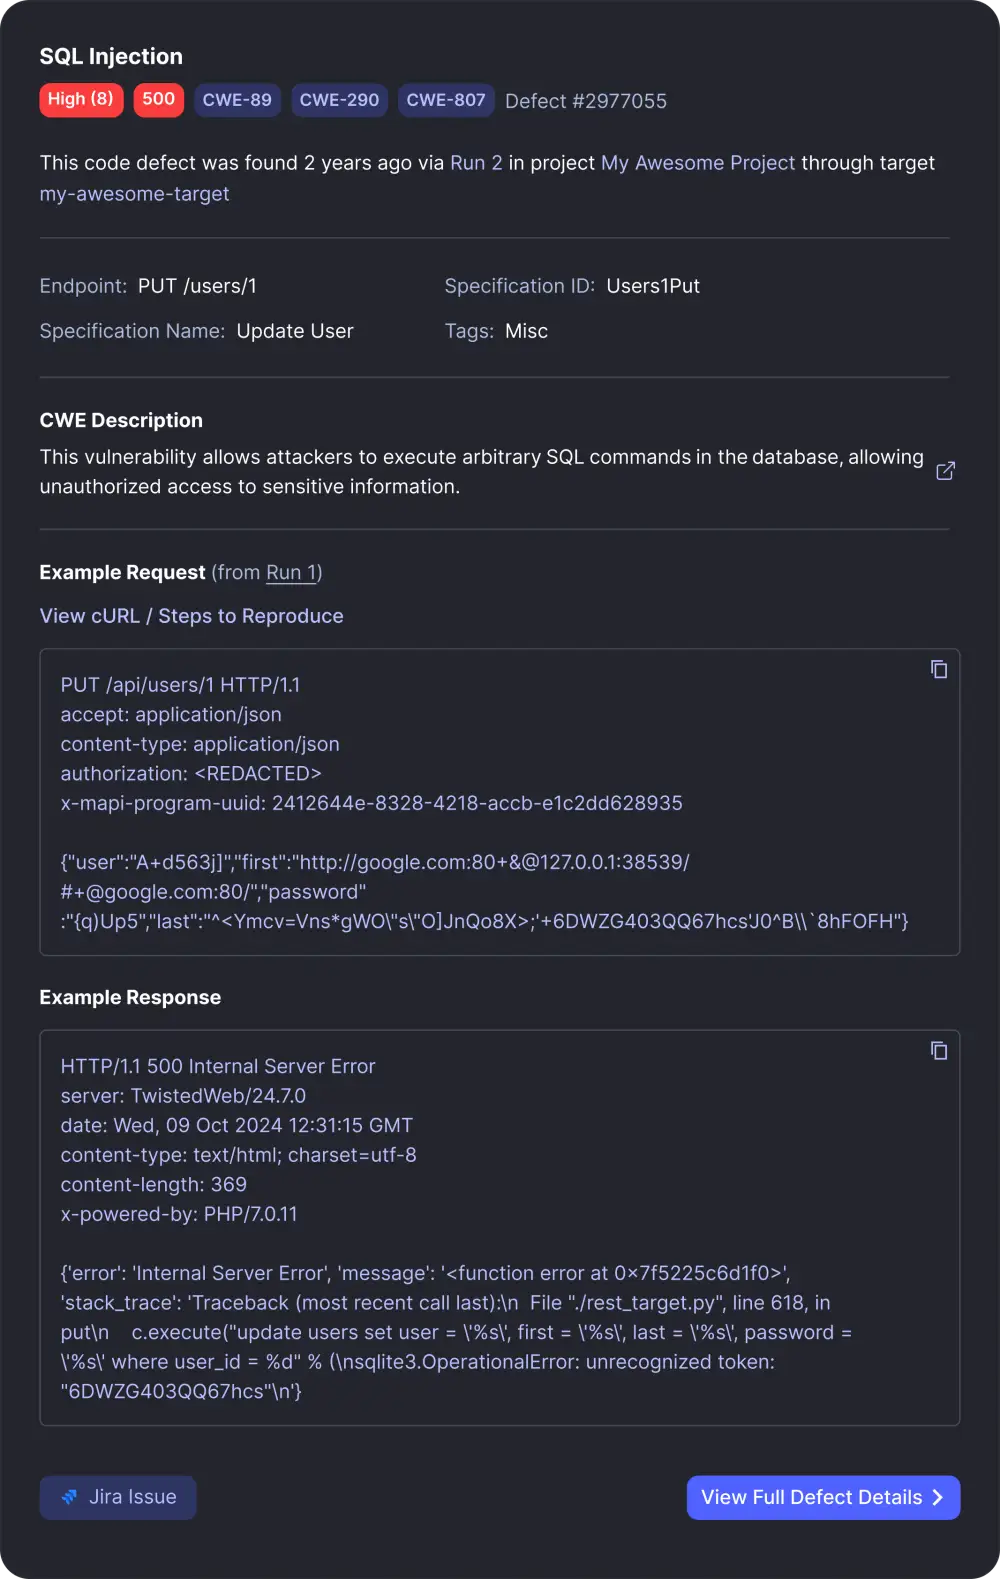Image resolution: width=1000 pixels, height=1579 pixels.
Task: Open View Full Defect Details
Action: pyautogui.click(x=823, y=1497)
